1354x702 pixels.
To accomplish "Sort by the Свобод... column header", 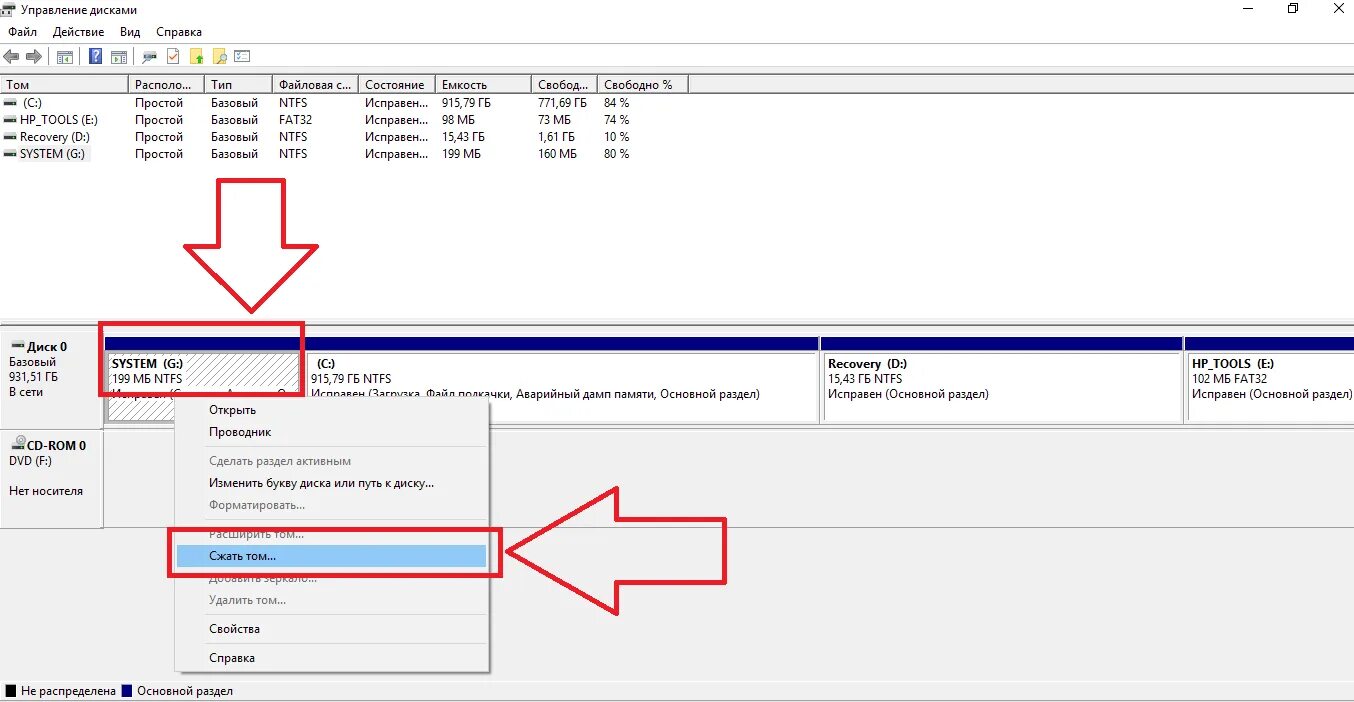I will pos(564,85).
